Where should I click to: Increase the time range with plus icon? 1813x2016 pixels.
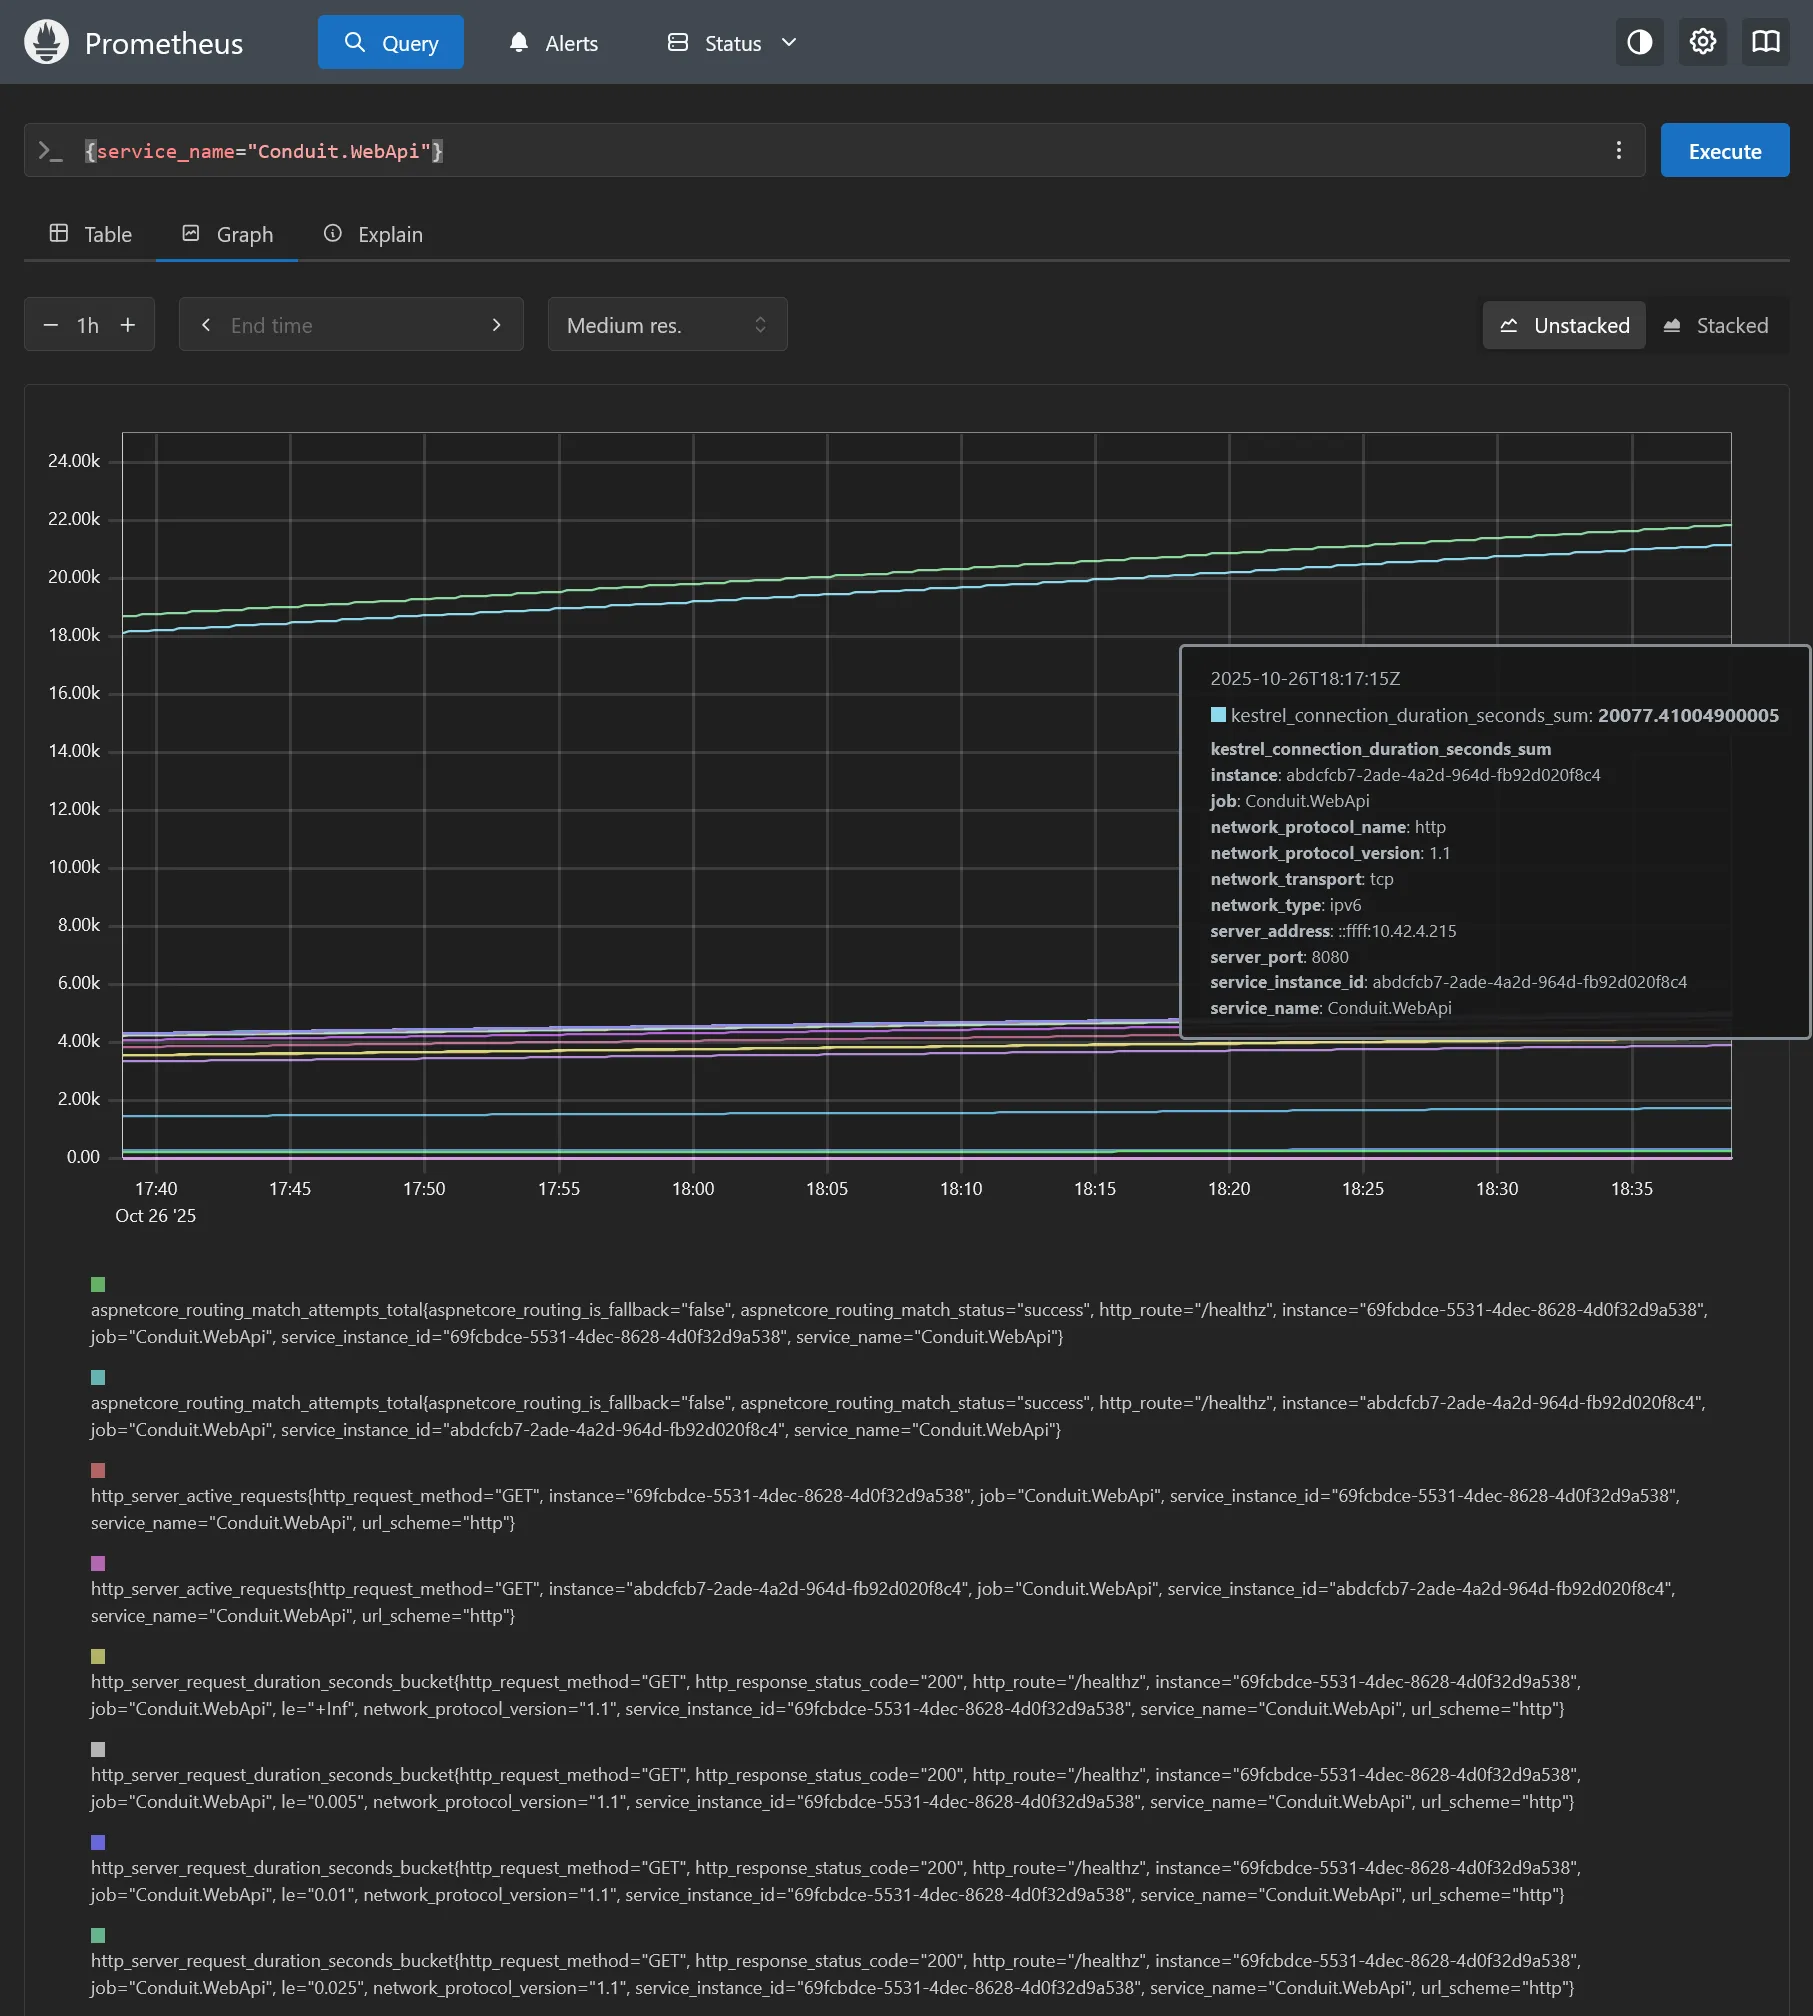pyautogui.click(x=128, y=325)
